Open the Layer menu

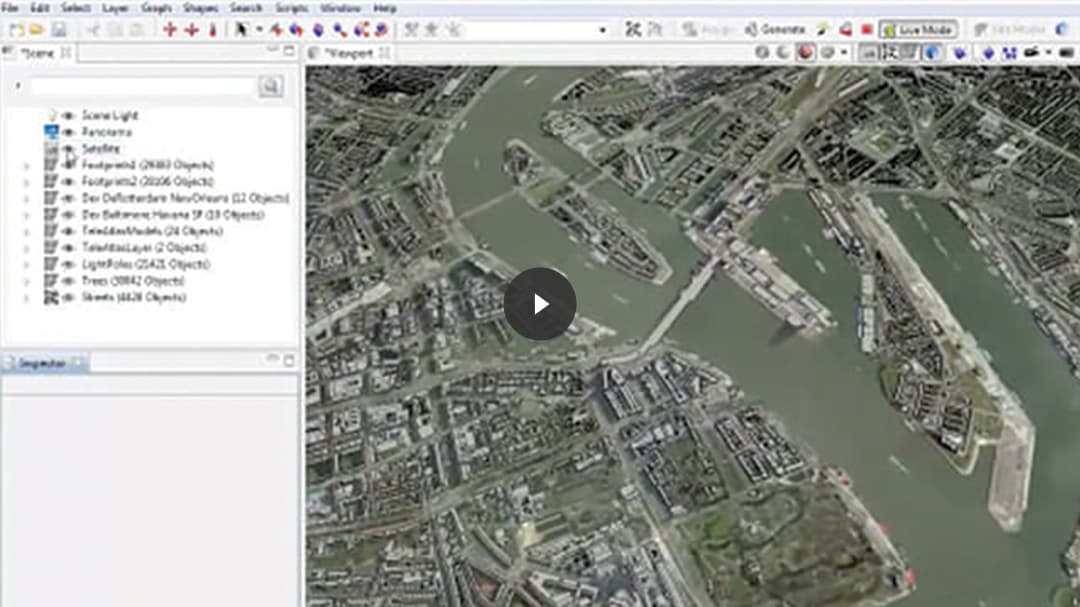tap(115, 8)
